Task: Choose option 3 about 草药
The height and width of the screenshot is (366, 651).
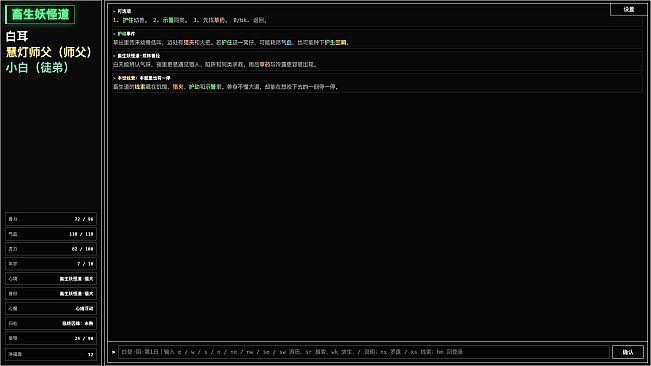Action: [209, 20]
